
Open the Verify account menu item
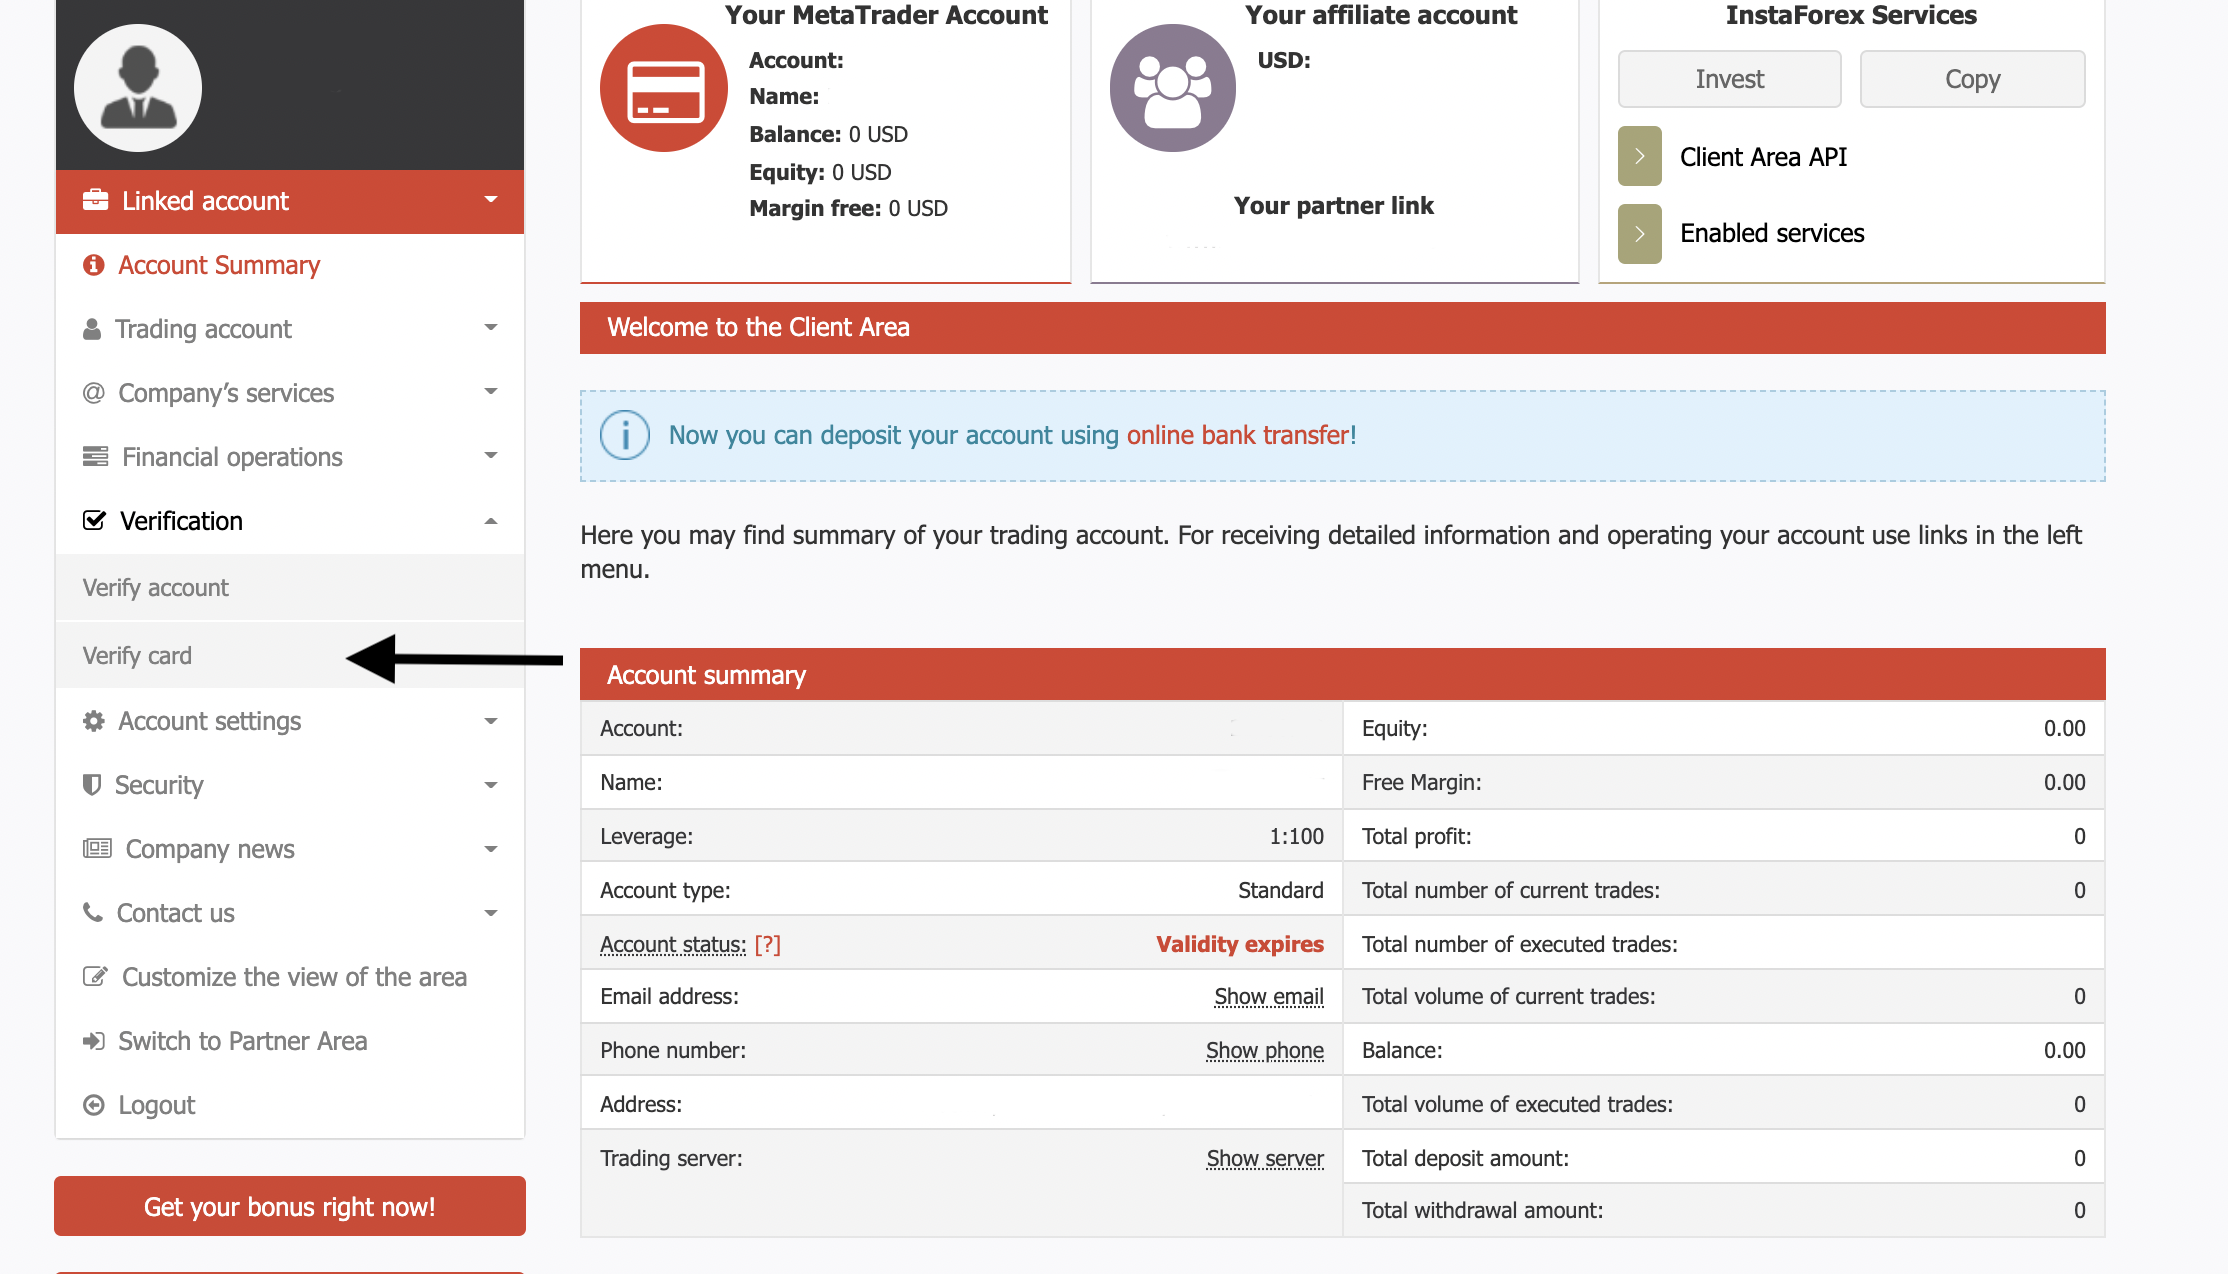click(156, 588)
